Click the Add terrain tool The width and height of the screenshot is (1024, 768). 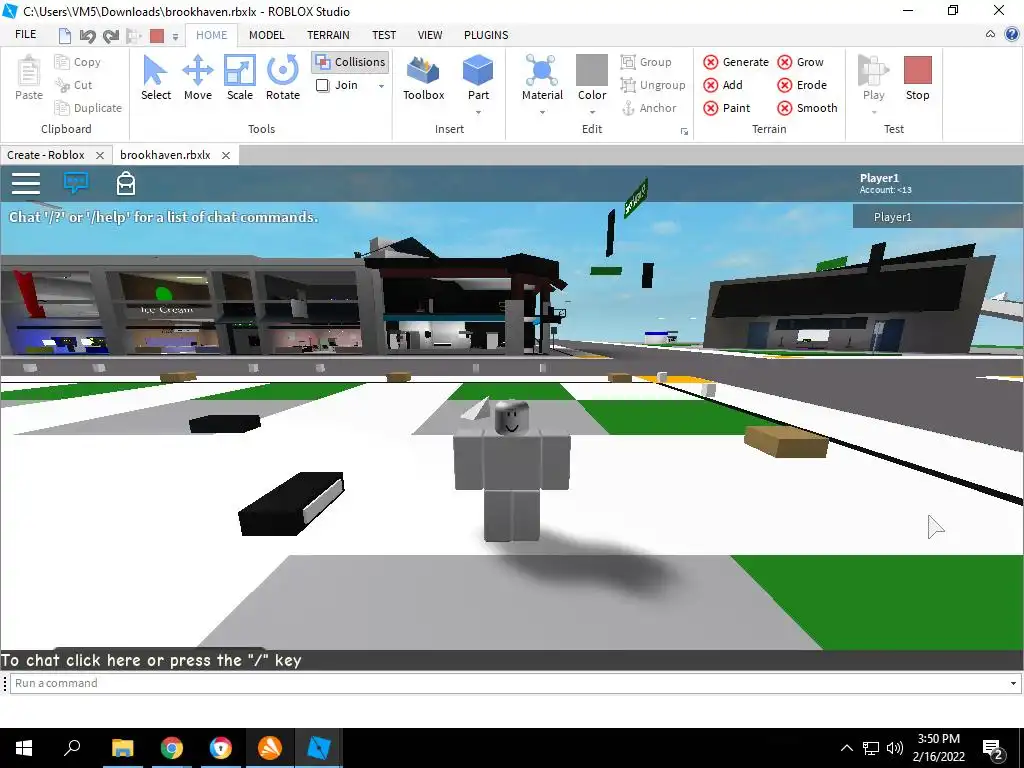click(x=723, y=85)
